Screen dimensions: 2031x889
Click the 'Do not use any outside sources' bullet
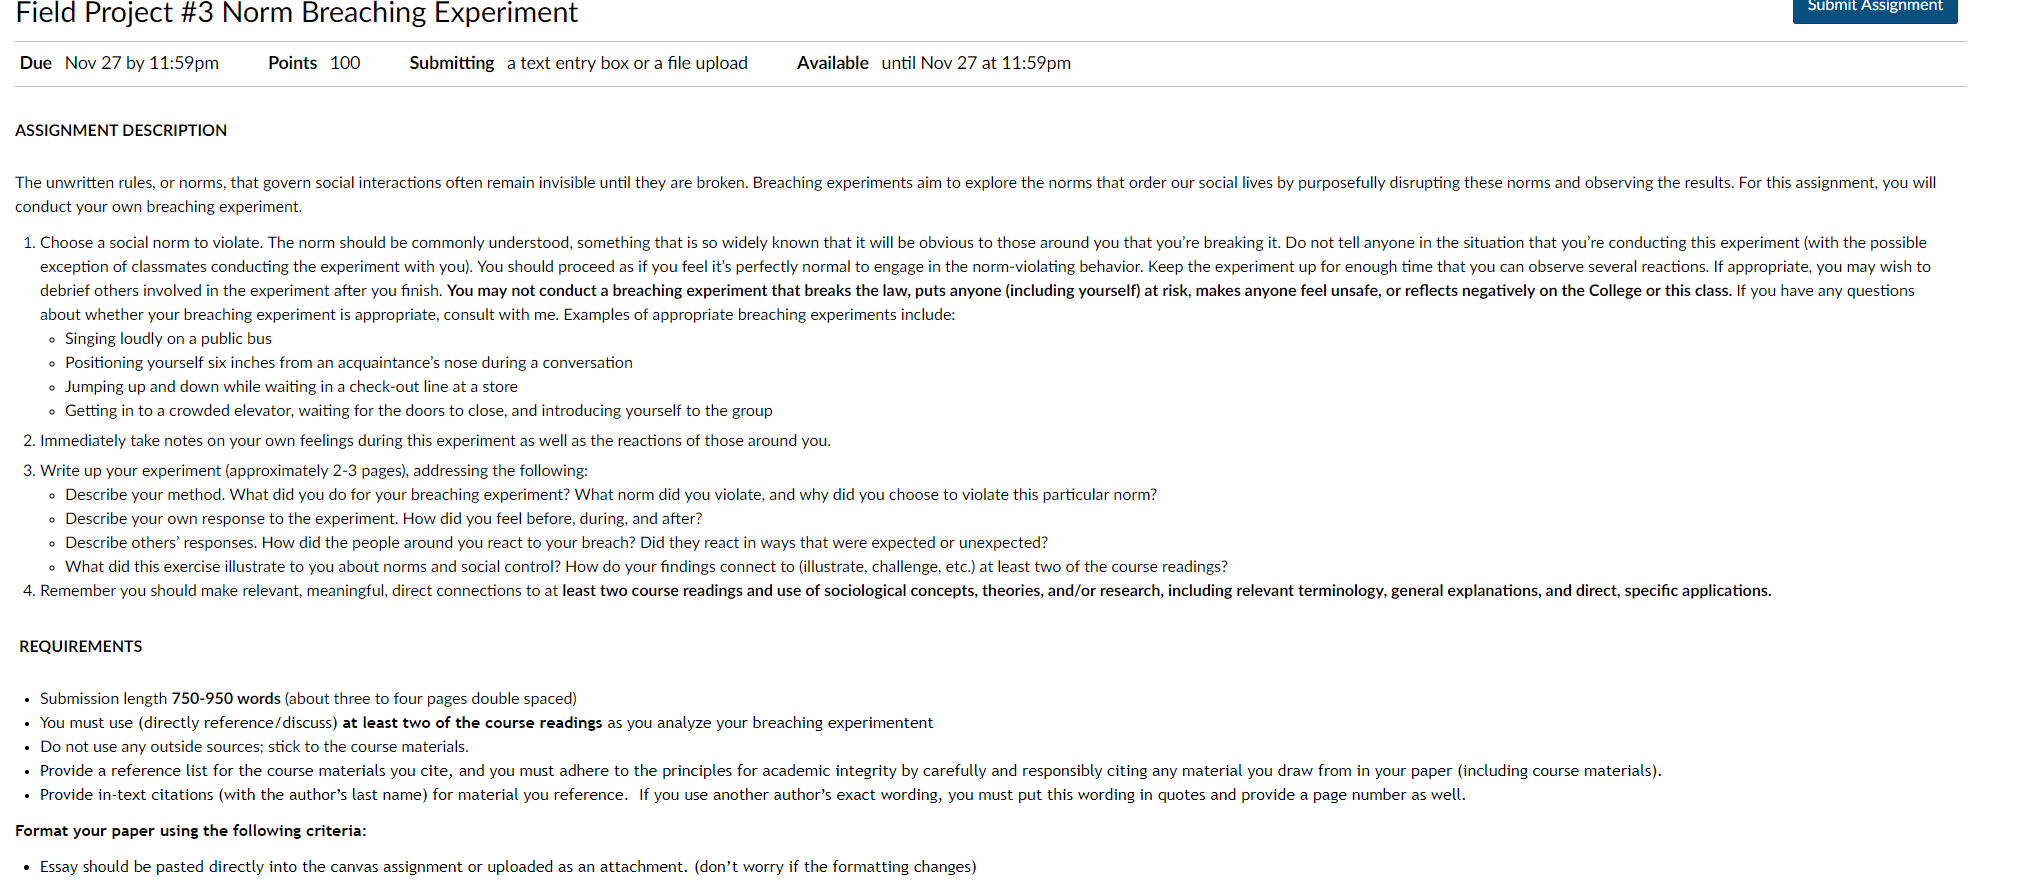tap(254, 746)
